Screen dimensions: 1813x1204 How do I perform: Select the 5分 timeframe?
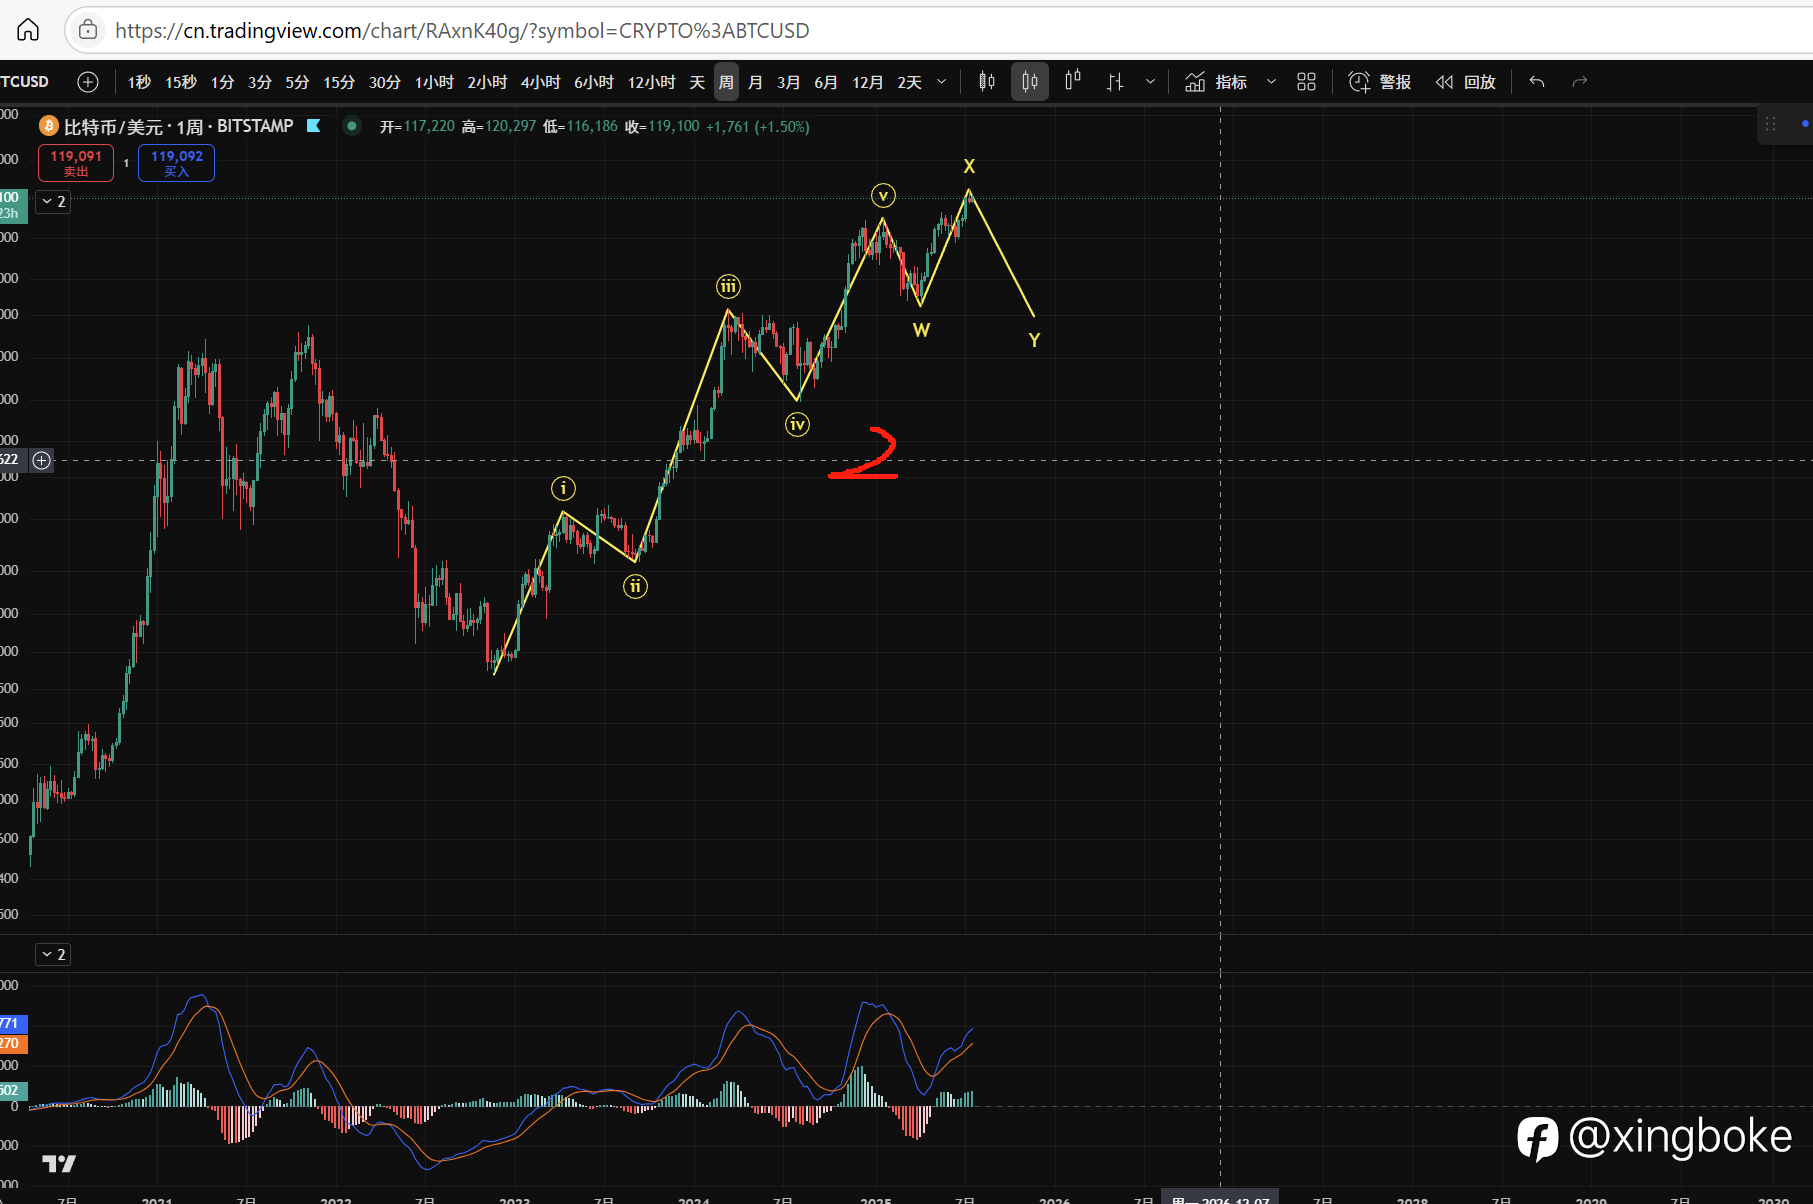point(297,82)
